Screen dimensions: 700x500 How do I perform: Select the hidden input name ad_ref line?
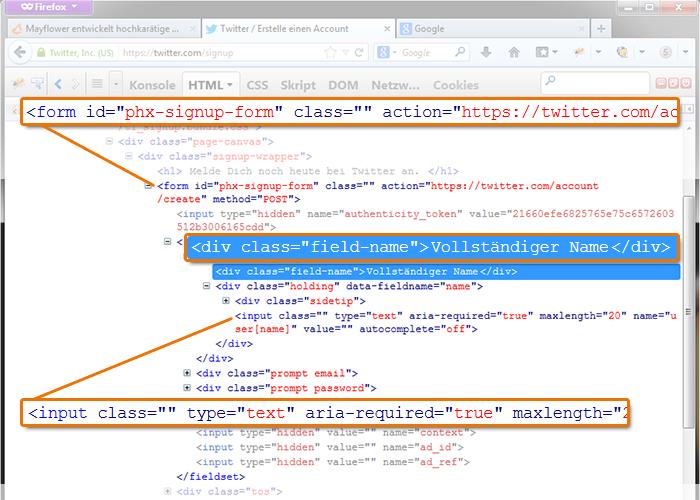pyautogui.click(x=333, y=462)
